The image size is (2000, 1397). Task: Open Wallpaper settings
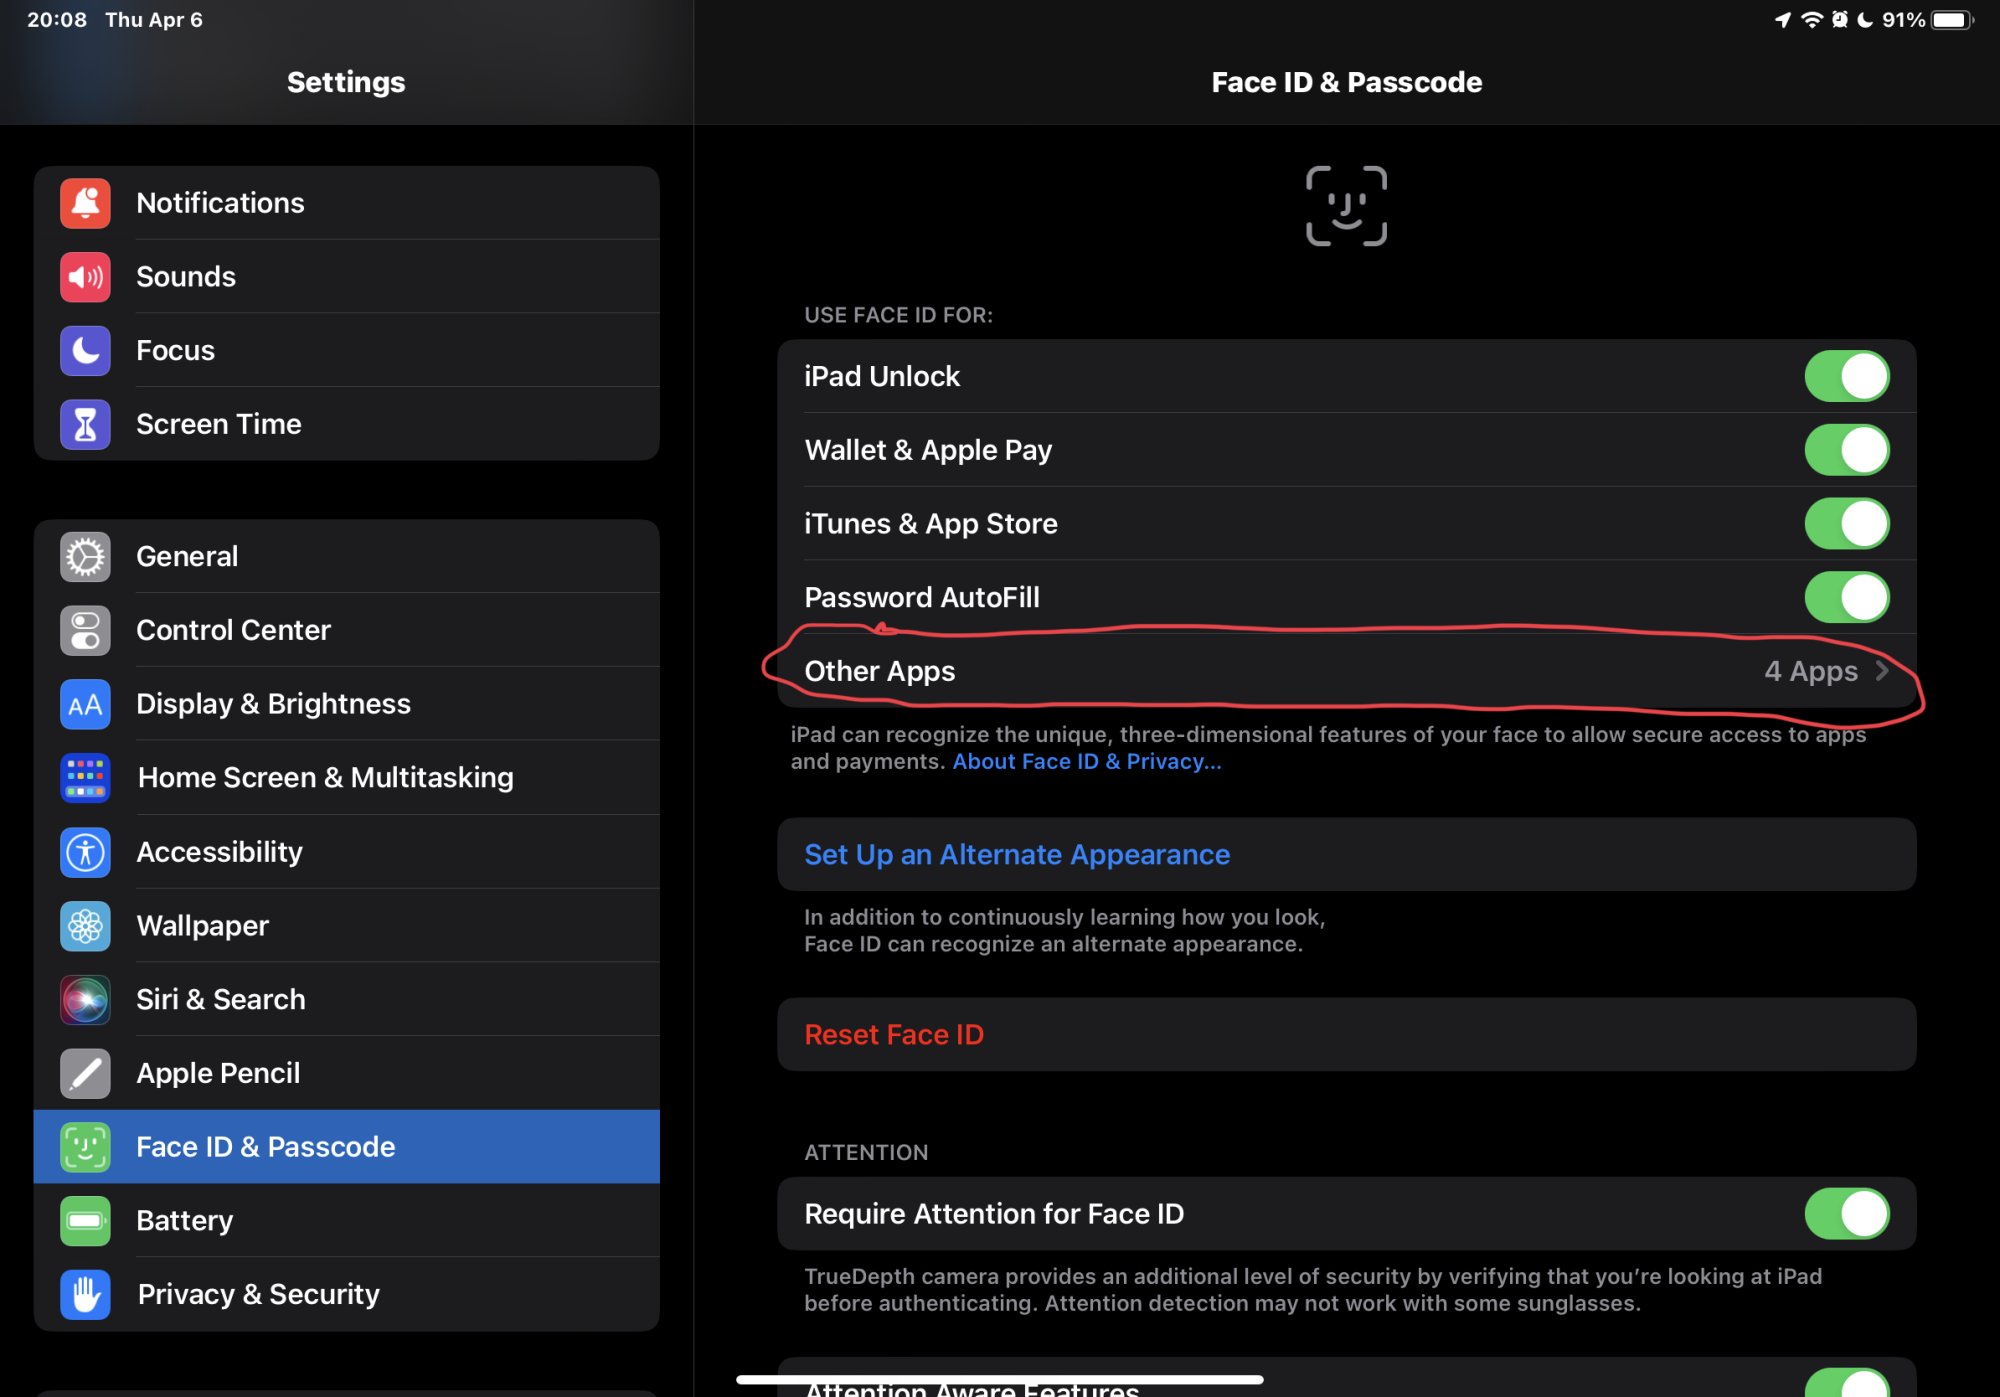[346, 926]
